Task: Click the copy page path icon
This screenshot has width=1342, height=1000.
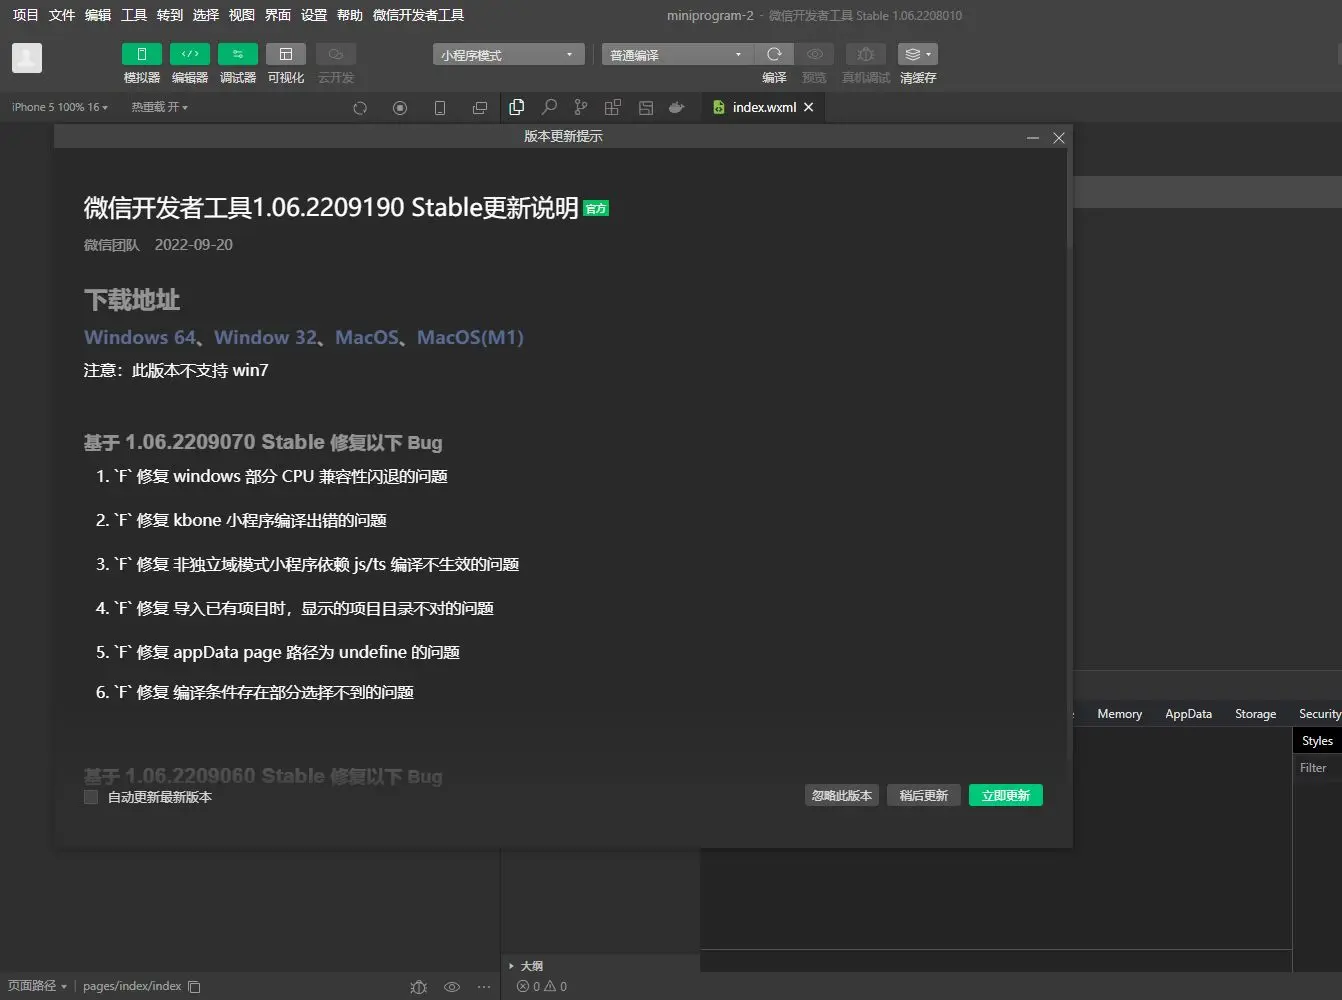Action: [195, 987]
